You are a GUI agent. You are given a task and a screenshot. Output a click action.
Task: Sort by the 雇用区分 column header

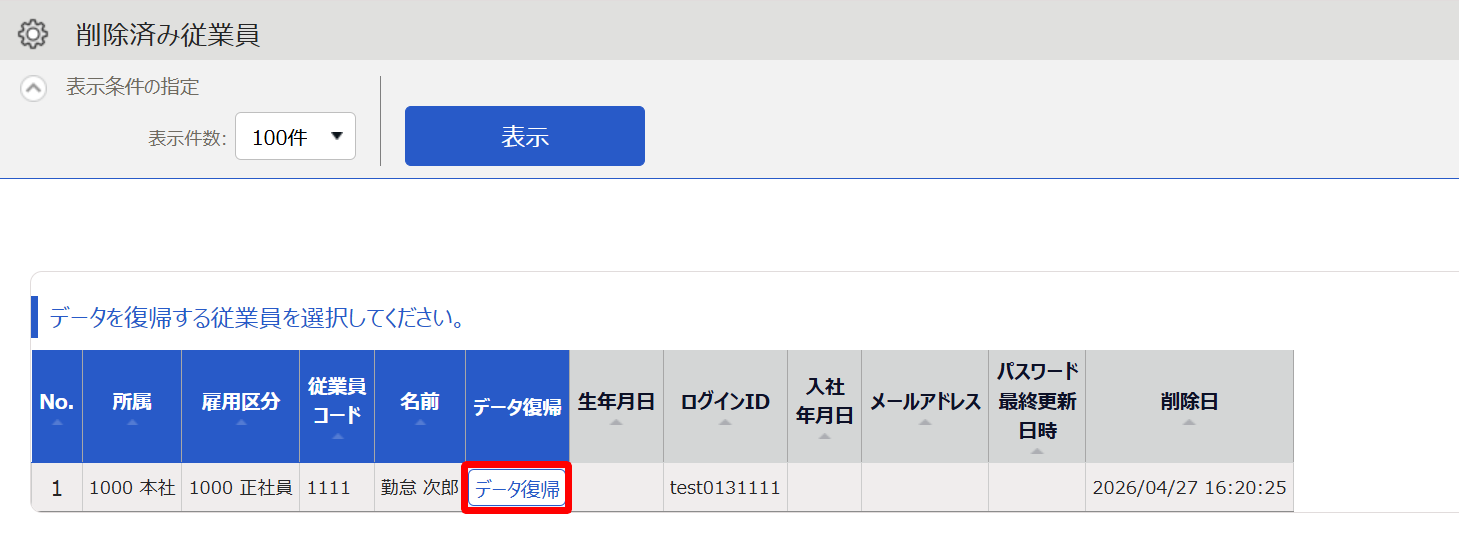(241, 406)
